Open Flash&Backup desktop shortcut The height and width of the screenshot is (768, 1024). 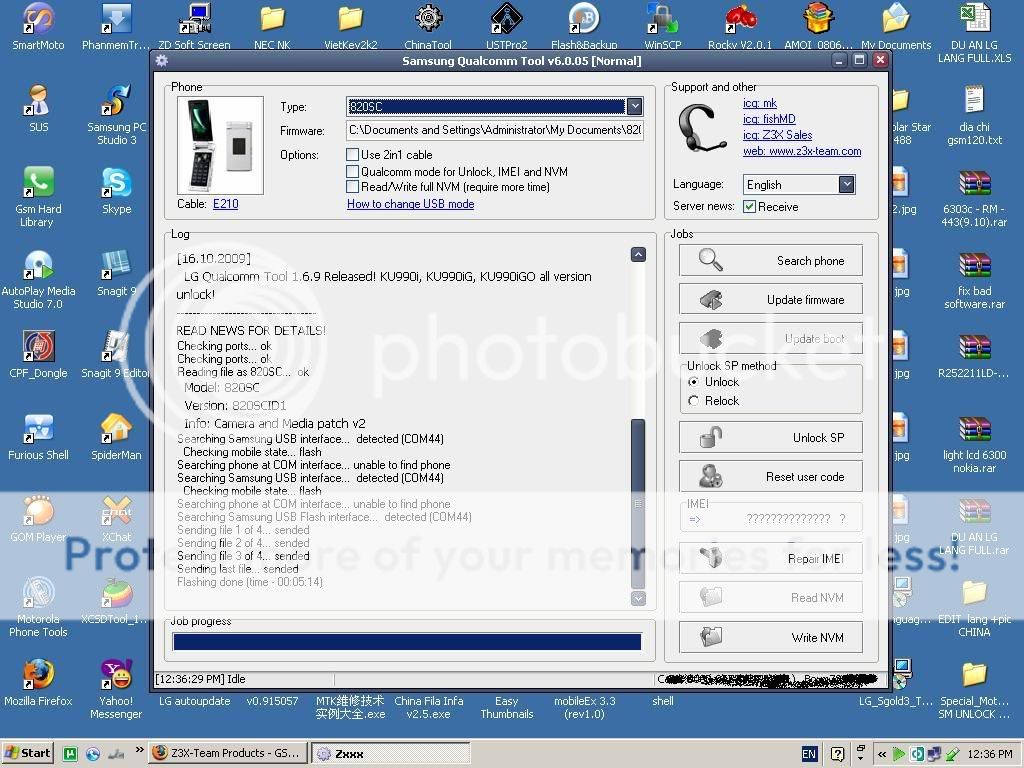point(584,25)
